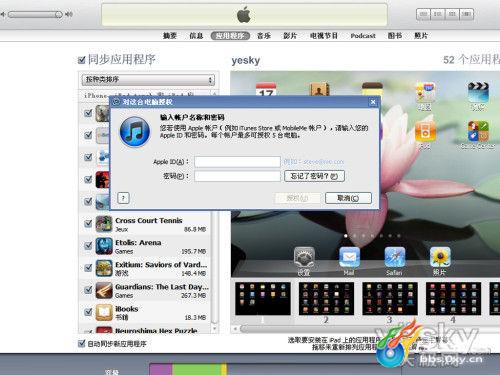Select home screen page 3 thumbnail

click(390, 299)
